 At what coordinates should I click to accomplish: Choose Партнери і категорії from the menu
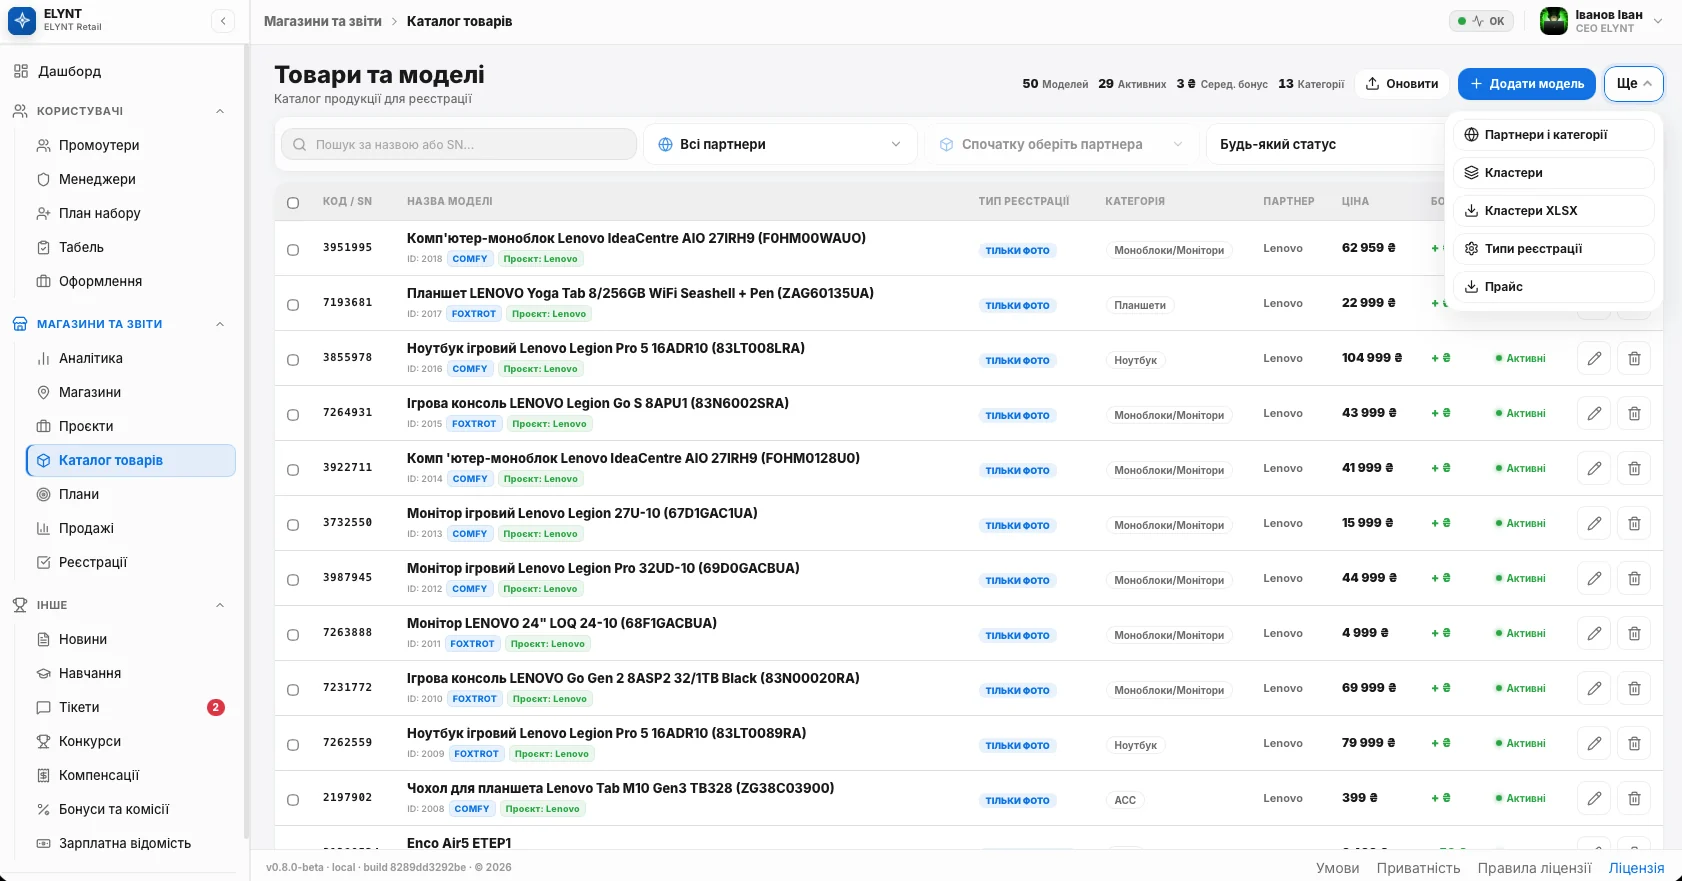click(1553, 135)
